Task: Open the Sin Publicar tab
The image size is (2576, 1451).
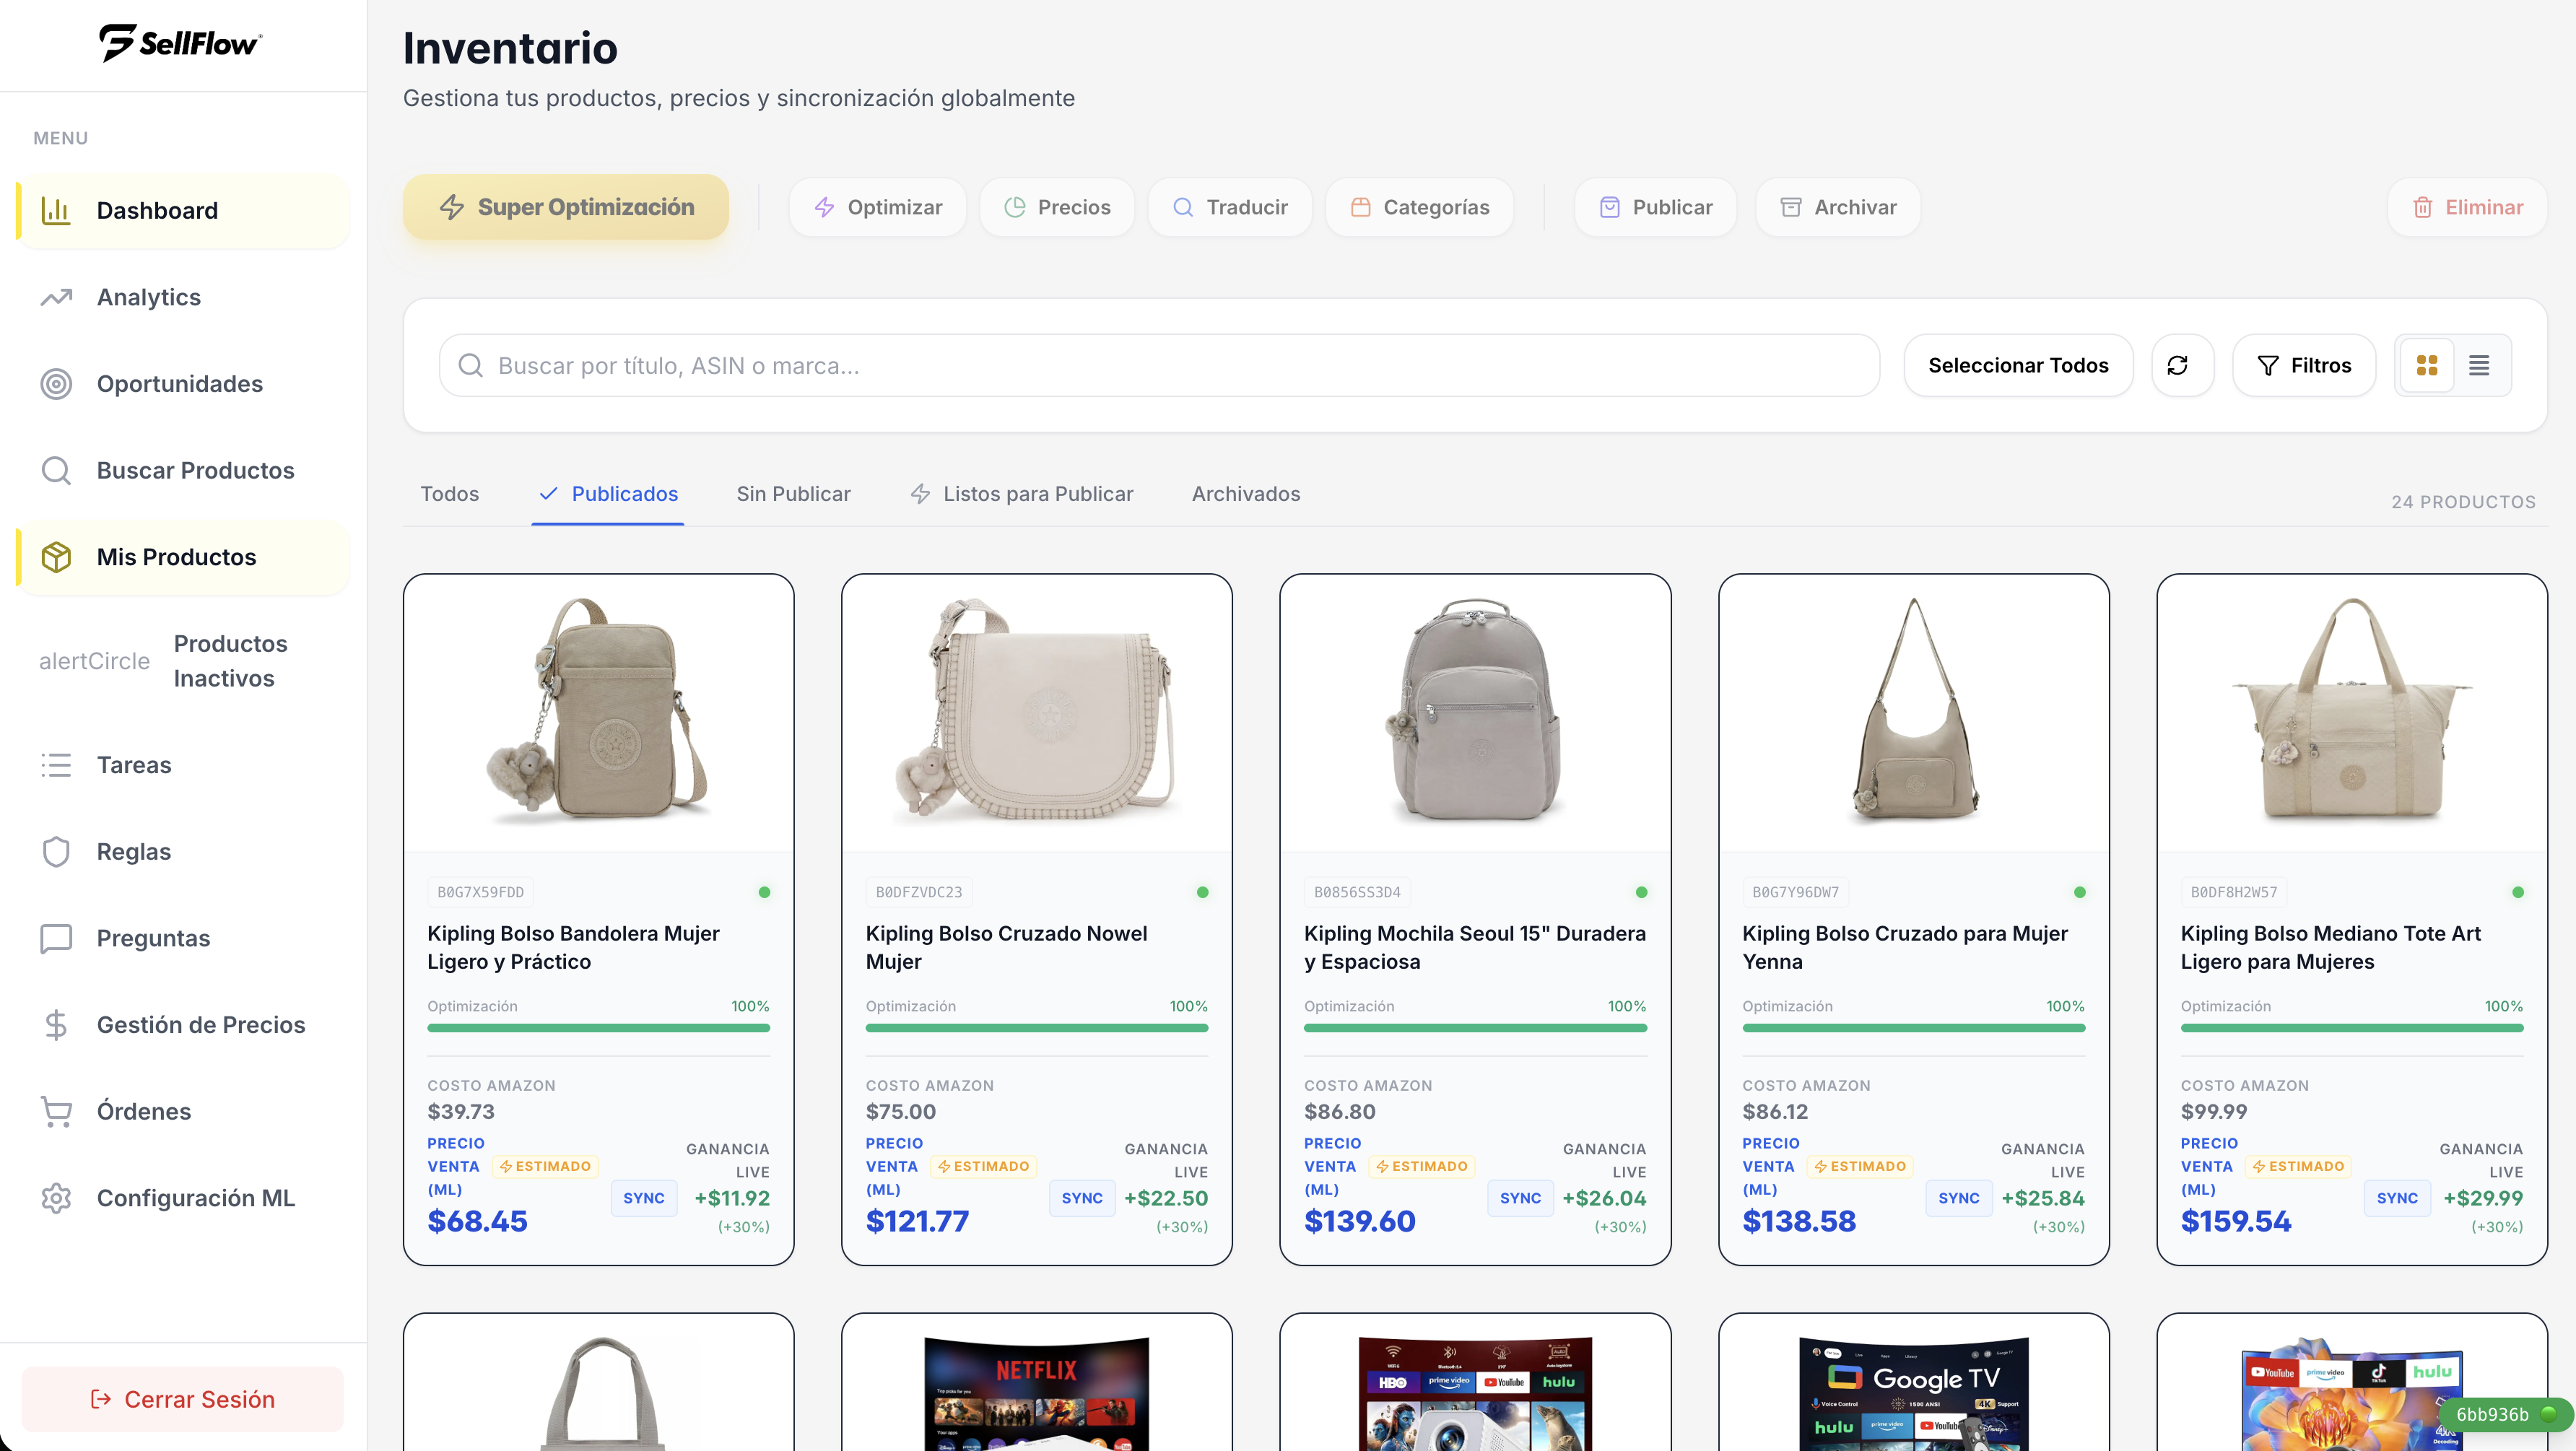Action: [x=793, y=493]
